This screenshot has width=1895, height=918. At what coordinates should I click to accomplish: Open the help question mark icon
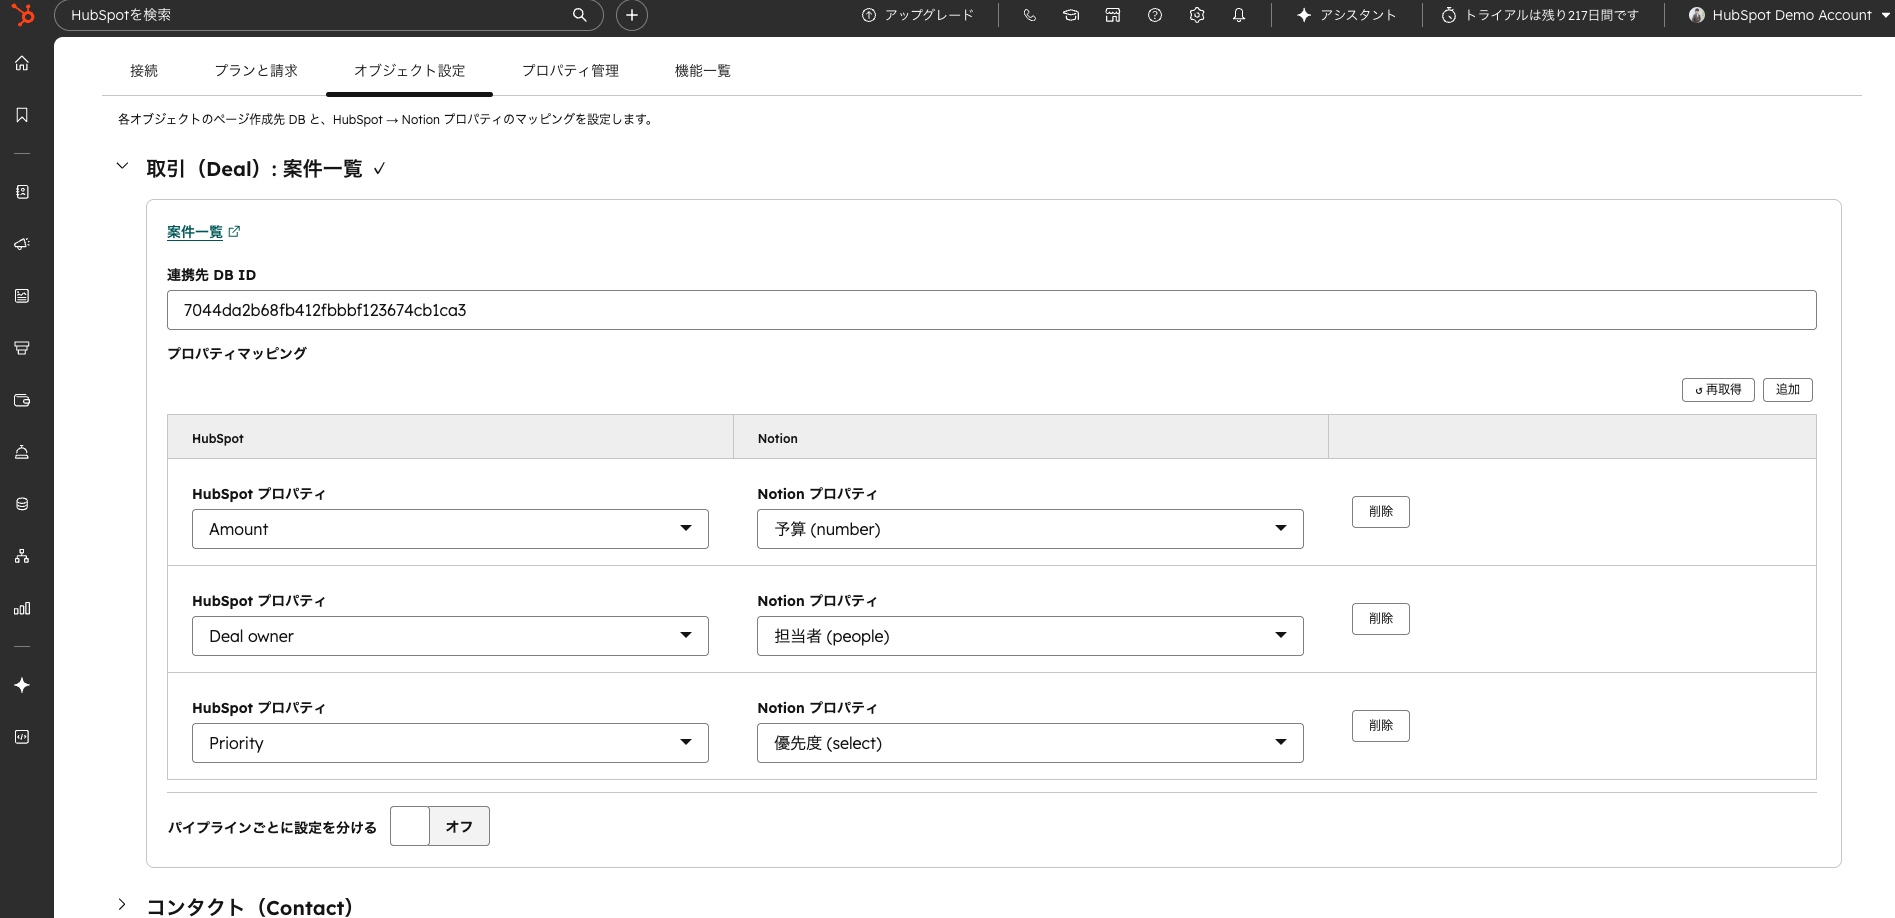tap(1155, 15)
